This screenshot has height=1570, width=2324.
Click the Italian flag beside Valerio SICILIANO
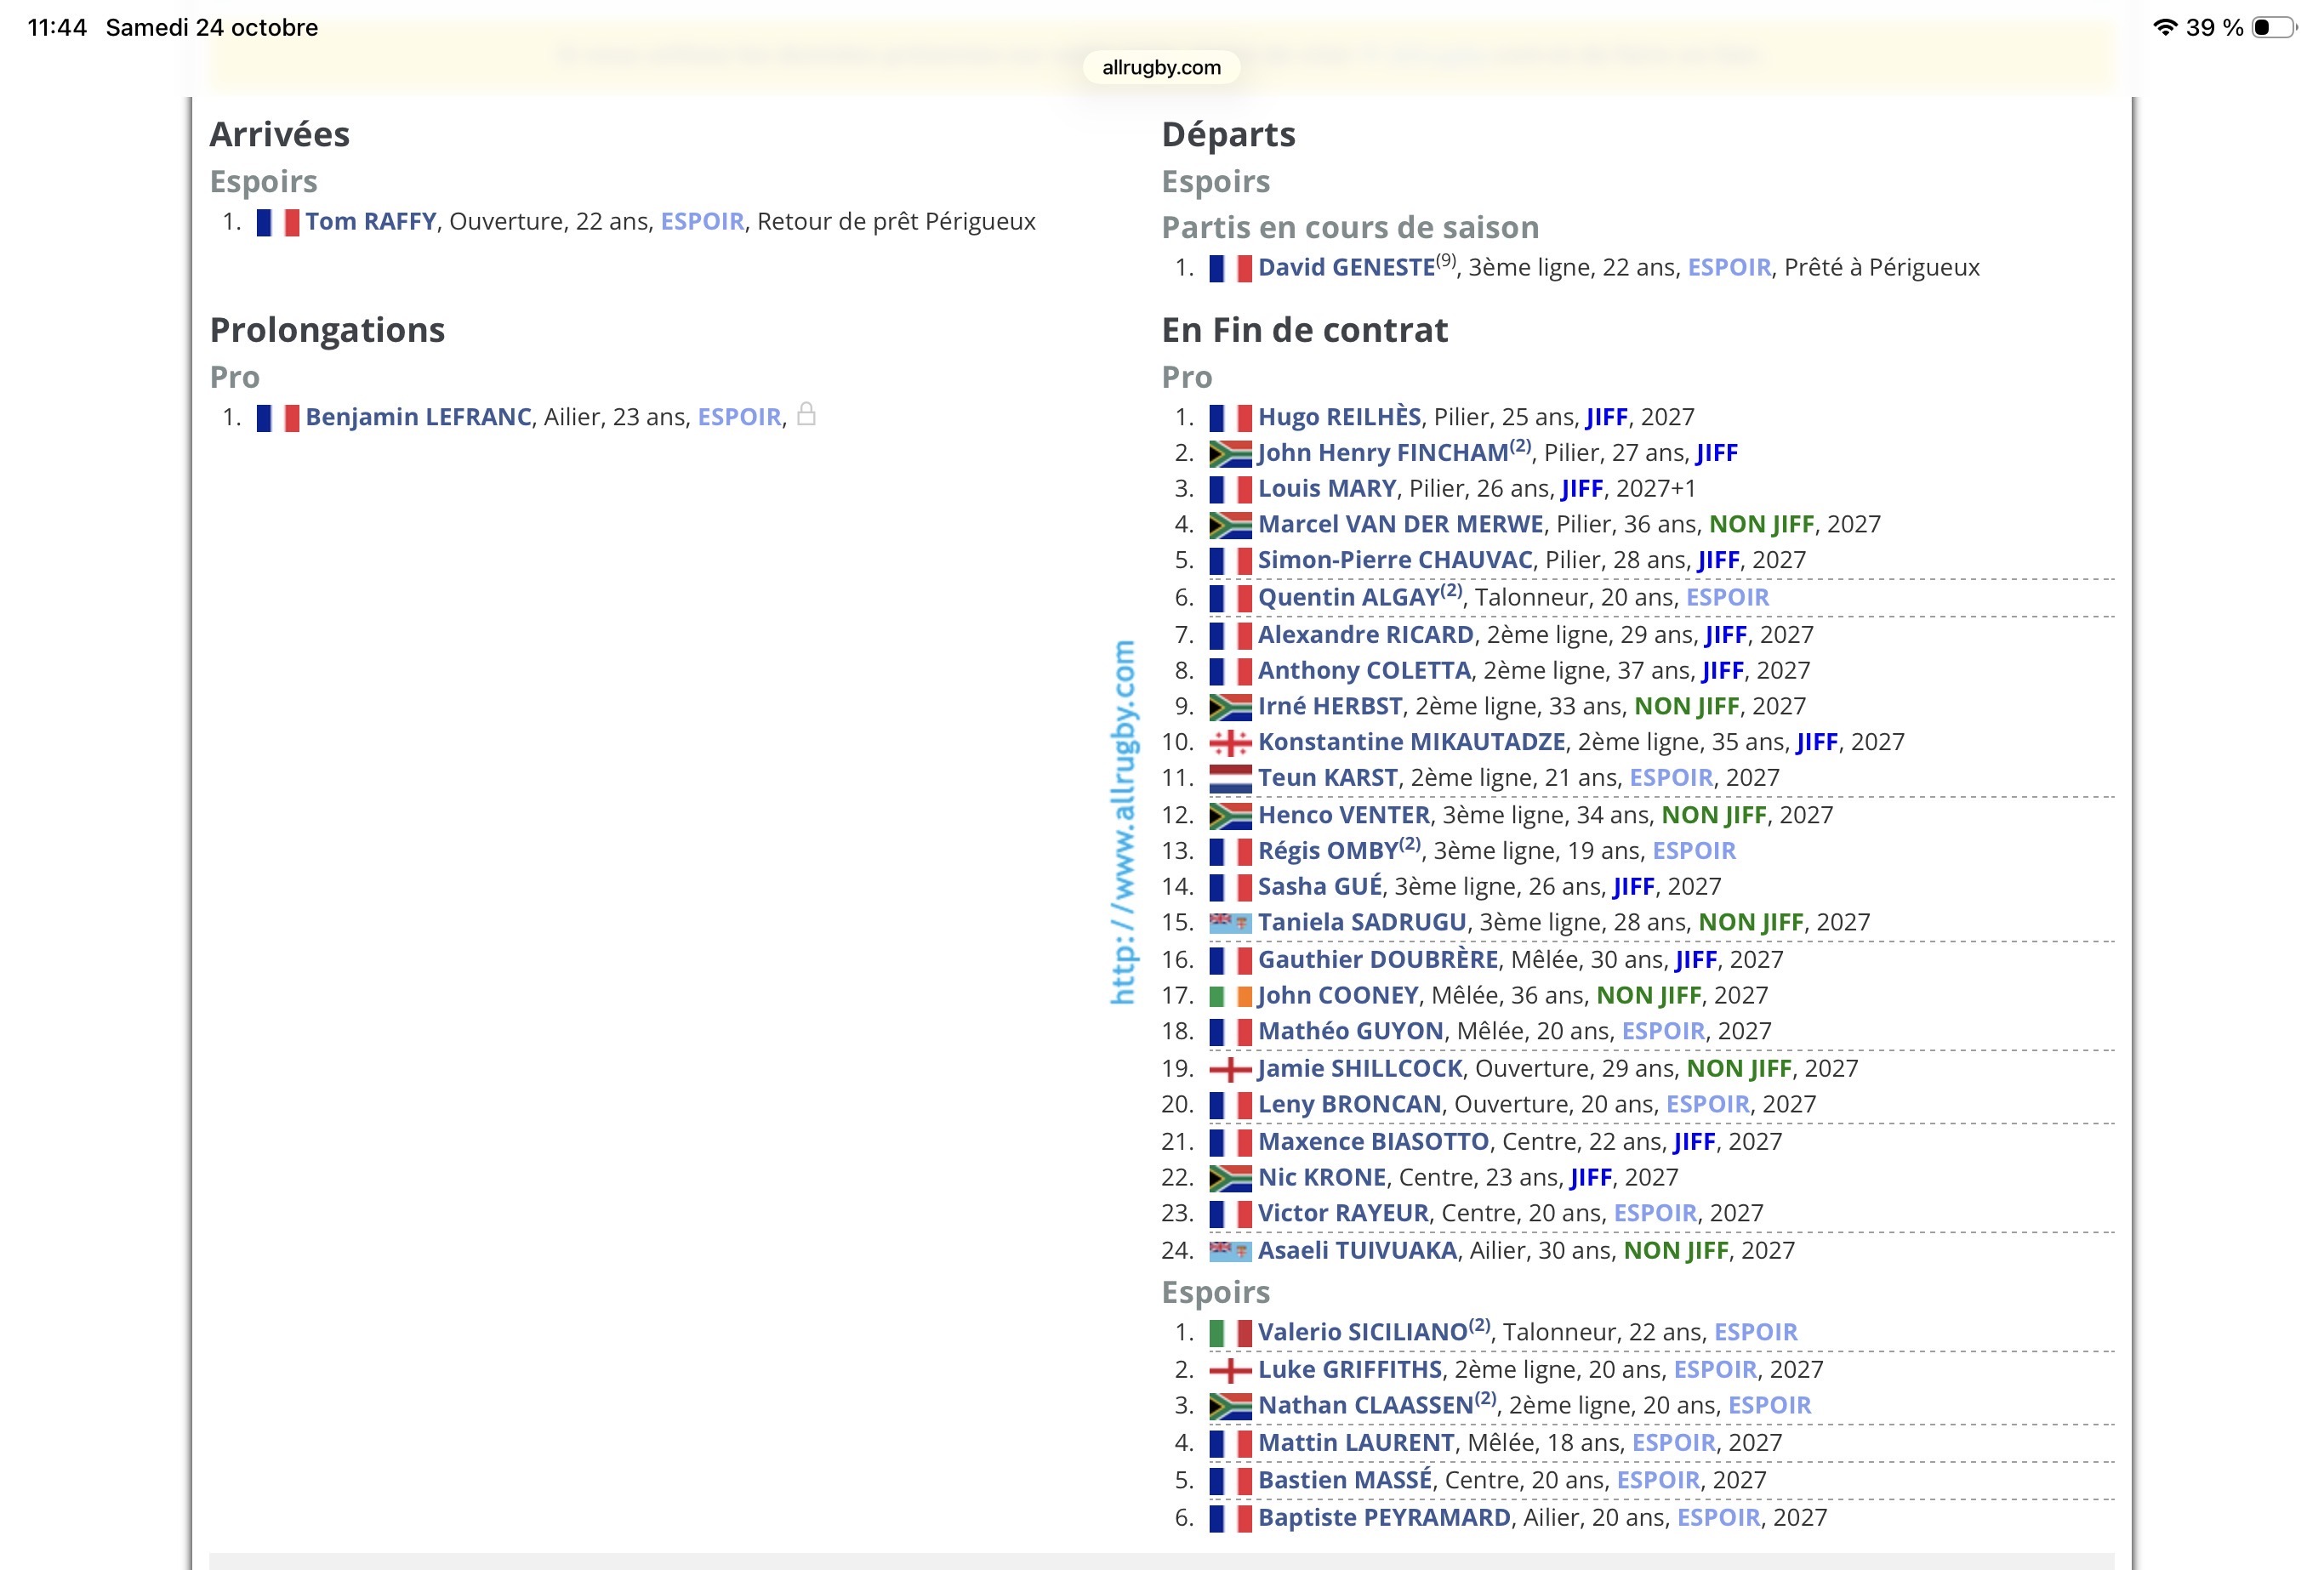point(1230,1333)
